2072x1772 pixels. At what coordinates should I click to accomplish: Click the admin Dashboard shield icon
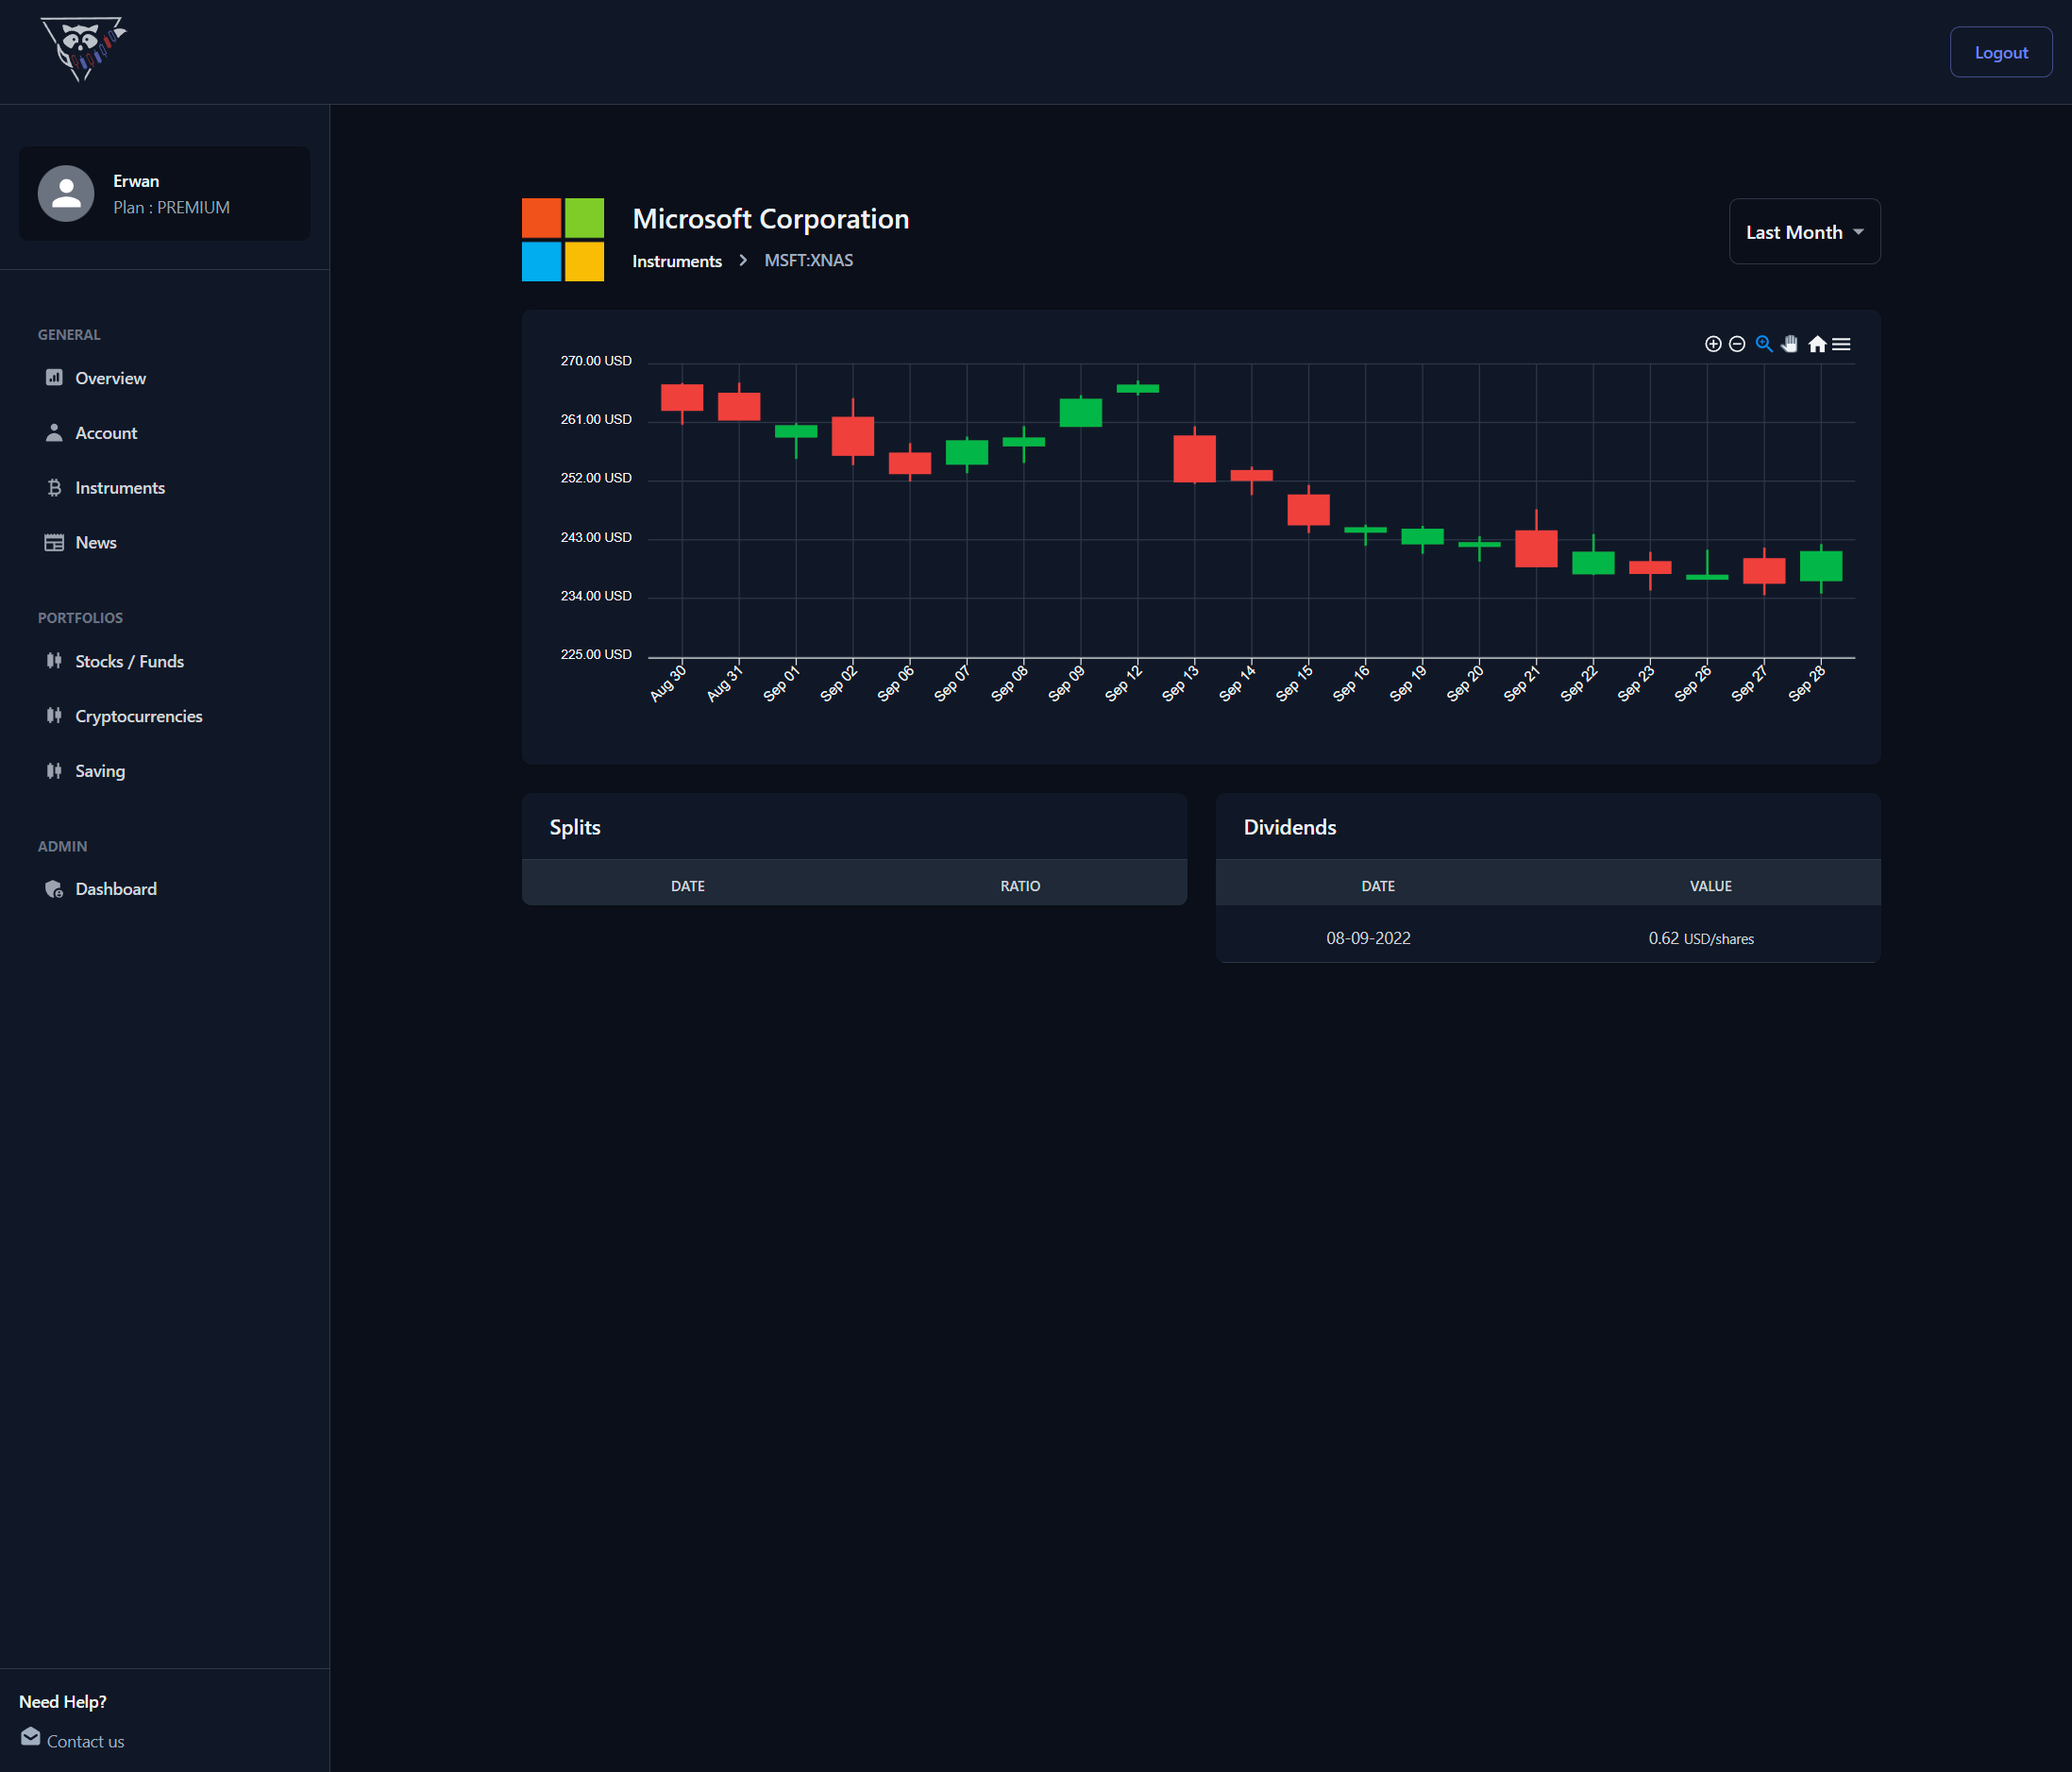point(54,889)
